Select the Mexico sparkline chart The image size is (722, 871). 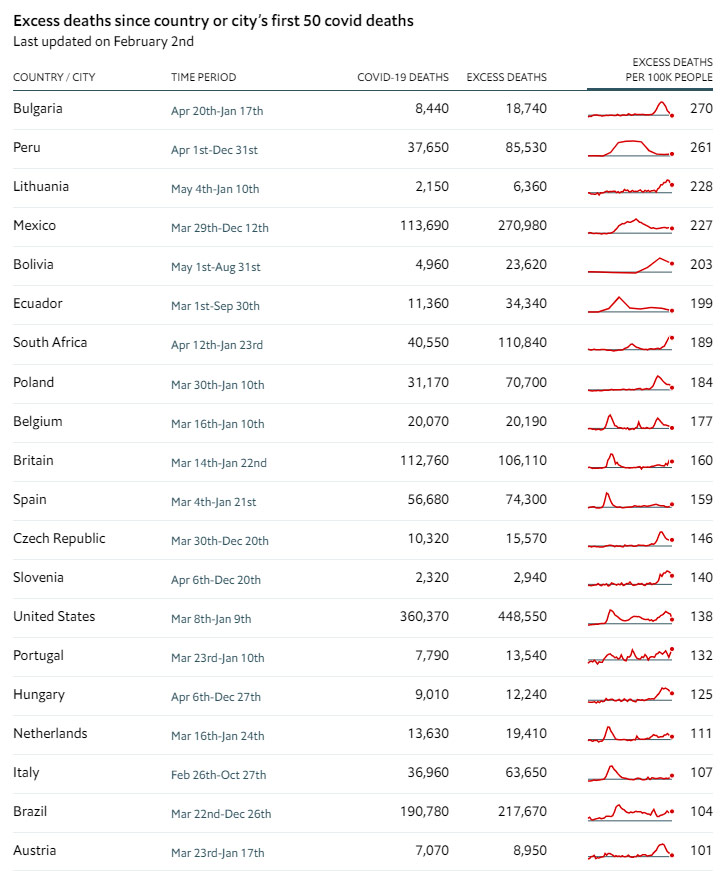click(631, 226)
